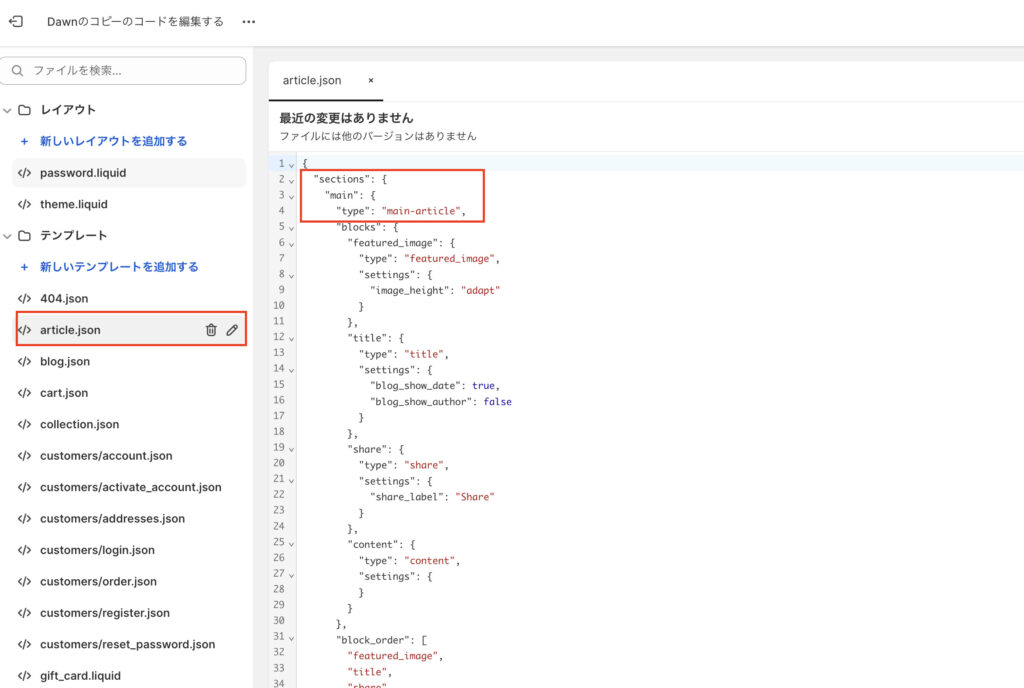Fold the share block at line 19
The height and width of the screenshot is (688, 1024).
[291, 449]
